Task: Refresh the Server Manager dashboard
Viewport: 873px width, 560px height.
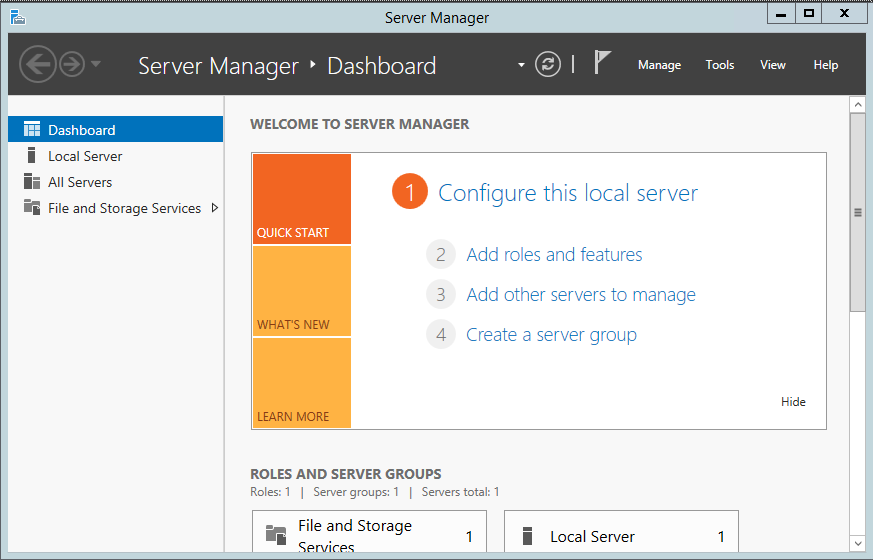Action: tap(547, 65)
